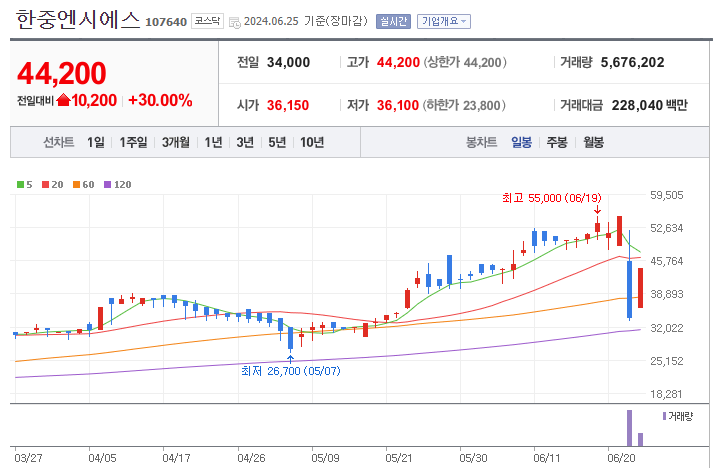Click the calendar icon beside the date
This screenshot has width=713, height=468.
tap(235, 22)
